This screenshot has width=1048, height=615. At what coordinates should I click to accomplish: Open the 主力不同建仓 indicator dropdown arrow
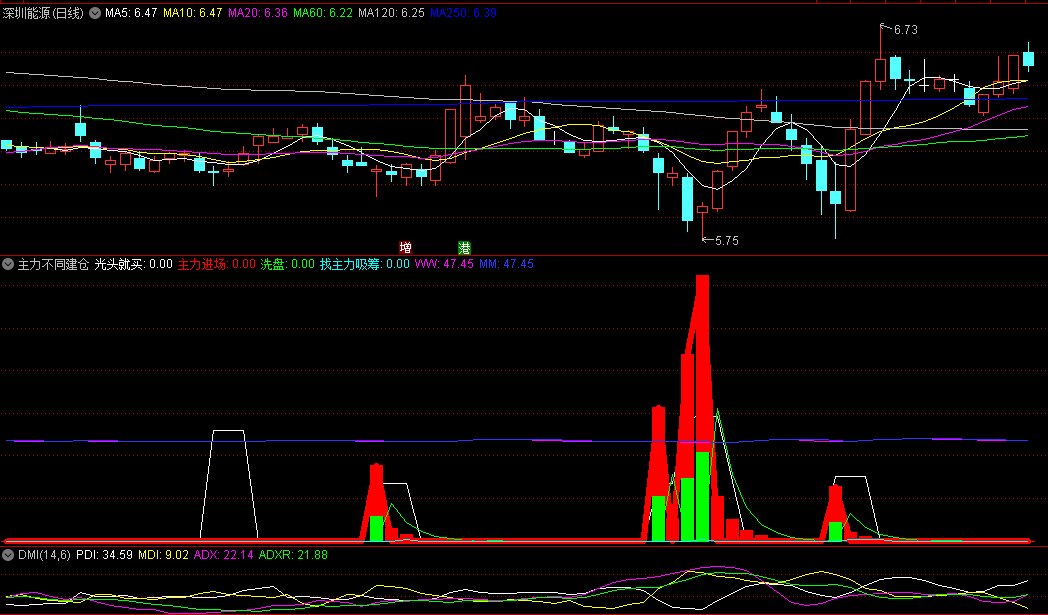8,264
